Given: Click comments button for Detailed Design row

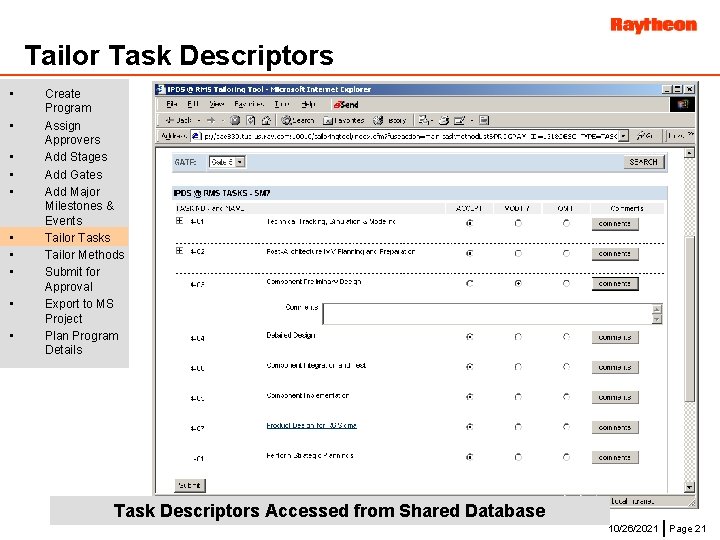Looking at the screenshot, I should pyautogui.click(x=615, y=338).
